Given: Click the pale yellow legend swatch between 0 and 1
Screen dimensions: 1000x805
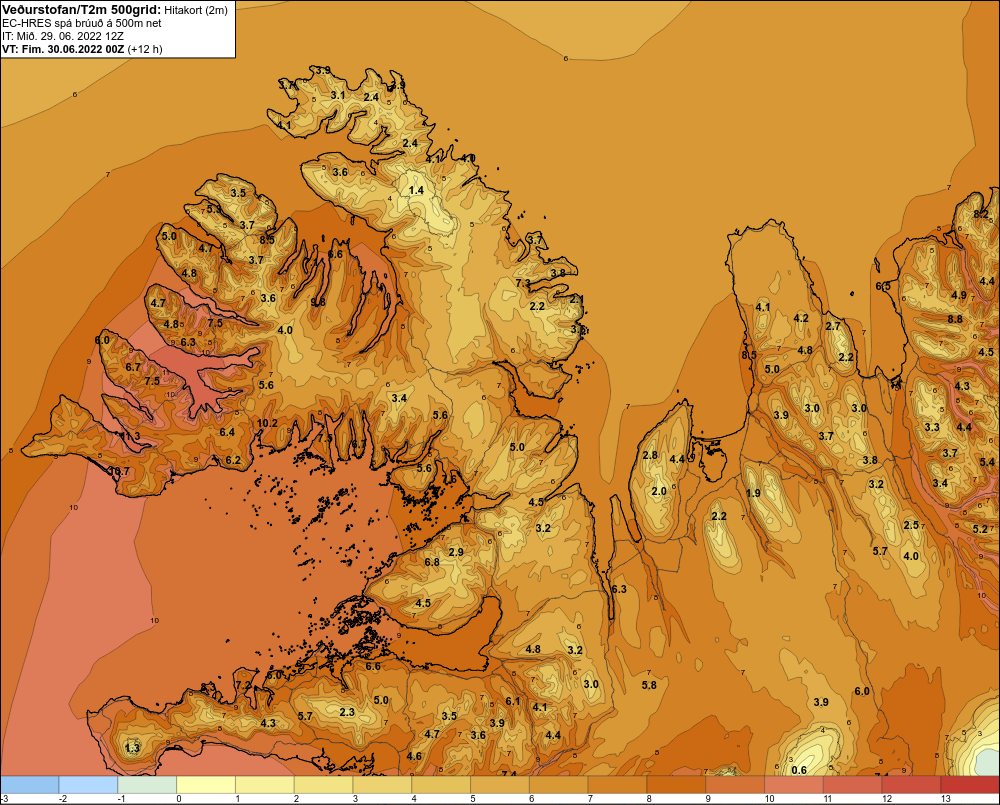Looking at the screenshot, I should point(206,785).
